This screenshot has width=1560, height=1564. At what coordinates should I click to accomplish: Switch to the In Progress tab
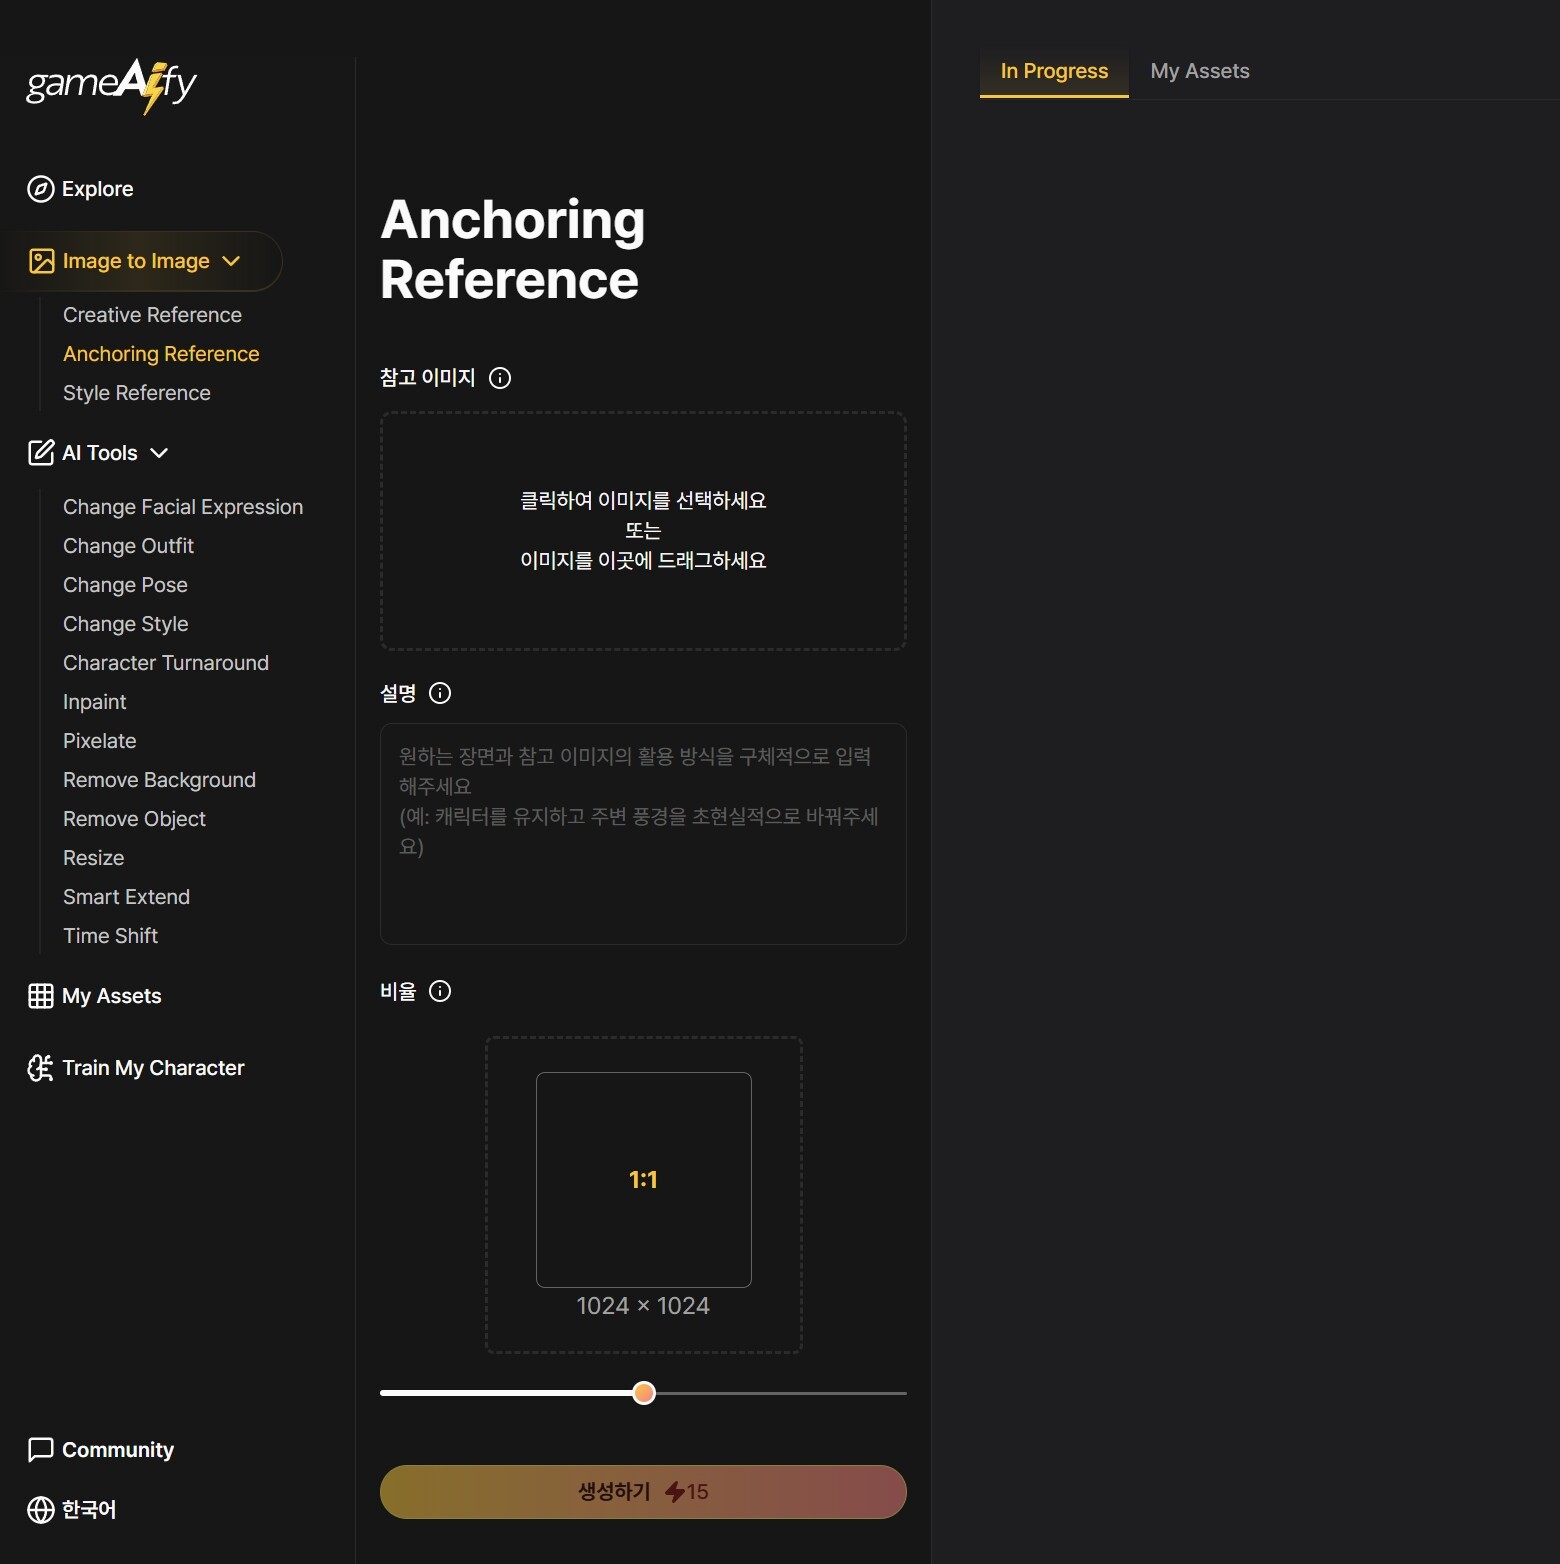click(1054, 71)
